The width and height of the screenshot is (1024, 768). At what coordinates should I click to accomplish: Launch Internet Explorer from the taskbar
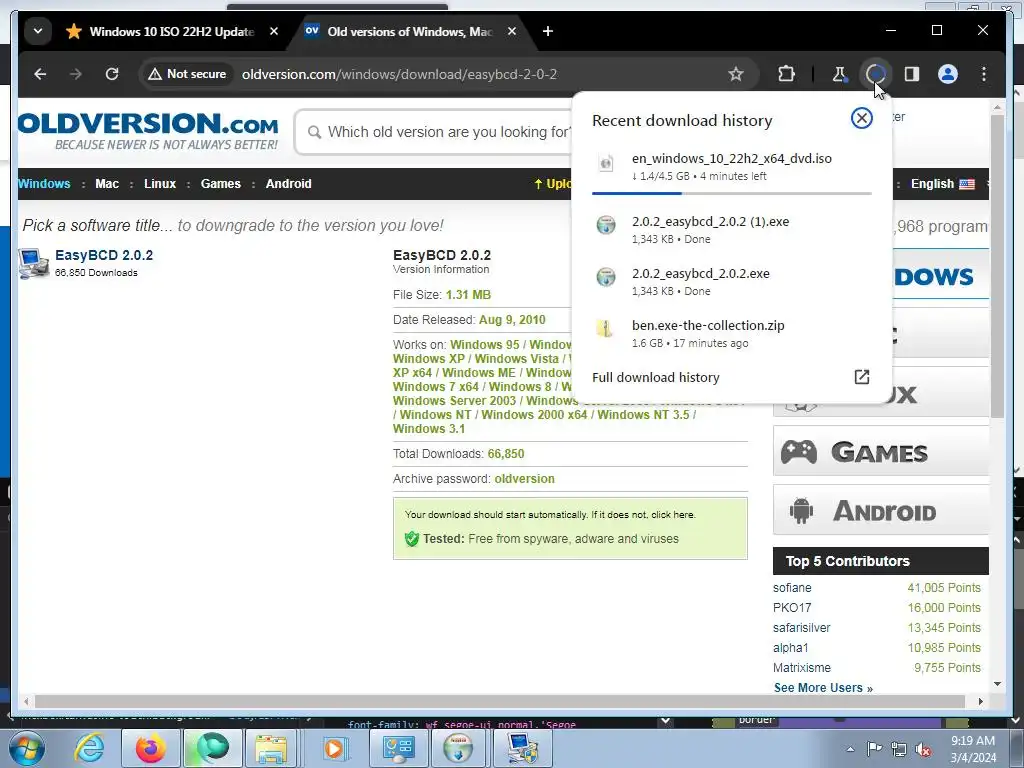coord(89,748)
